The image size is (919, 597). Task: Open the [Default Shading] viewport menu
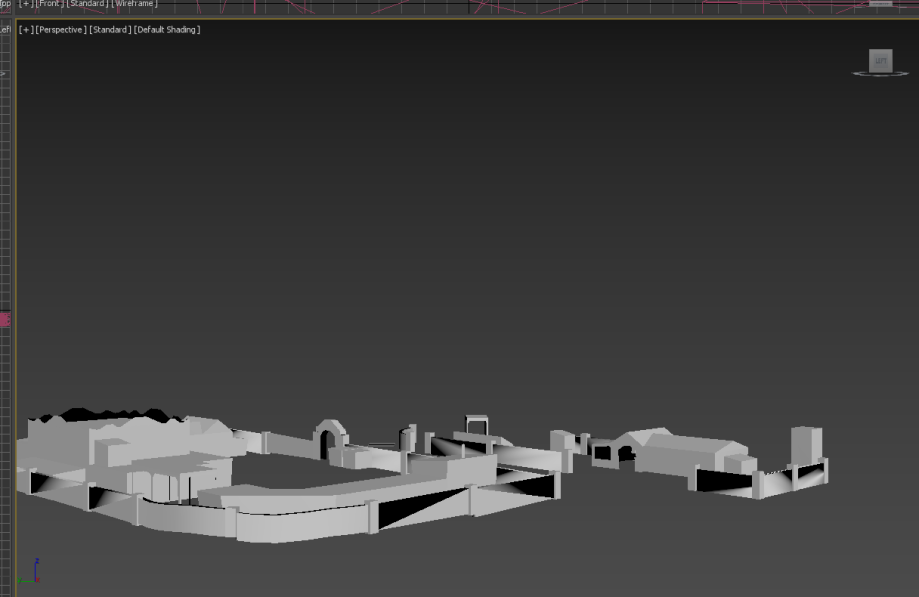coord(167,30)
